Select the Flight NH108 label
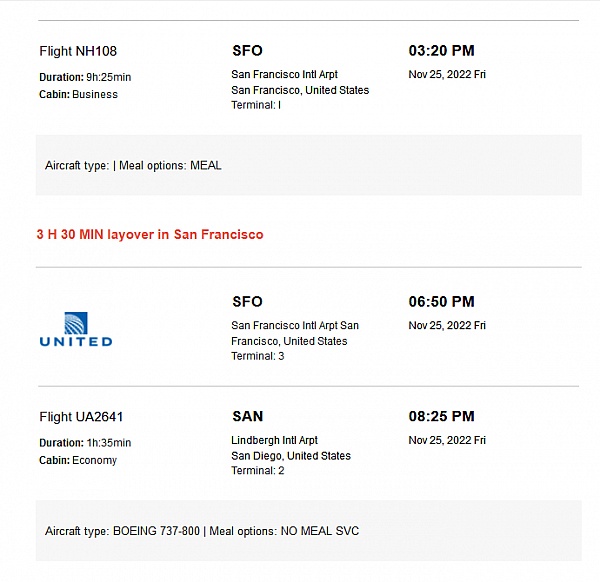 [x=78, y=51]
